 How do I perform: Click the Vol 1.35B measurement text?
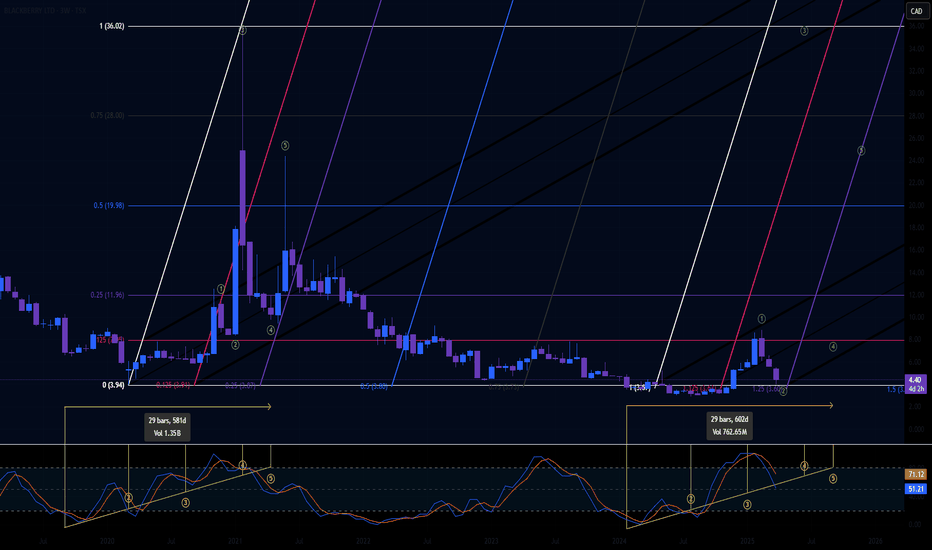167,433
